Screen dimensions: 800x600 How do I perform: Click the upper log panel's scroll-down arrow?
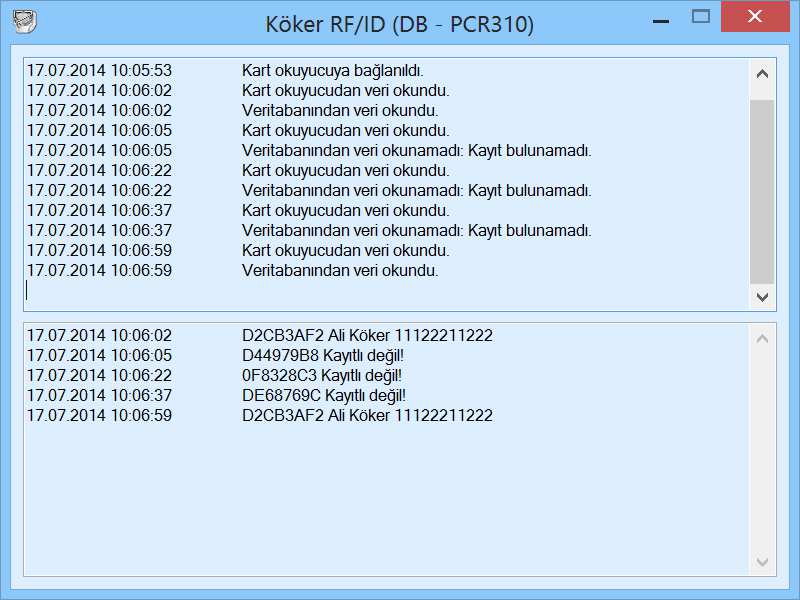(761, 297)
